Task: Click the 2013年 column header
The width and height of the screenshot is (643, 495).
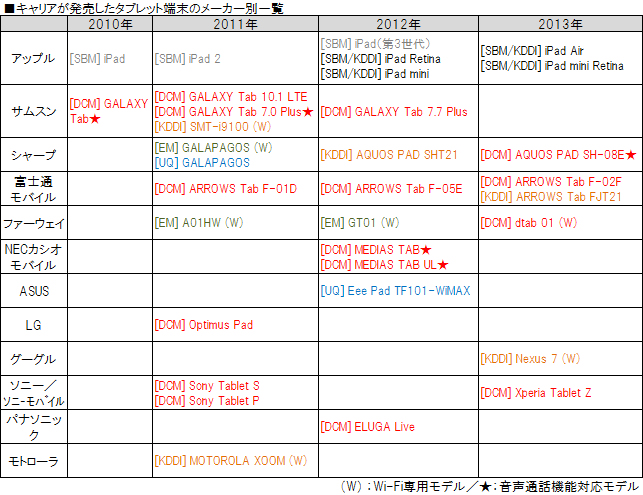Action: tap(560, 24)
